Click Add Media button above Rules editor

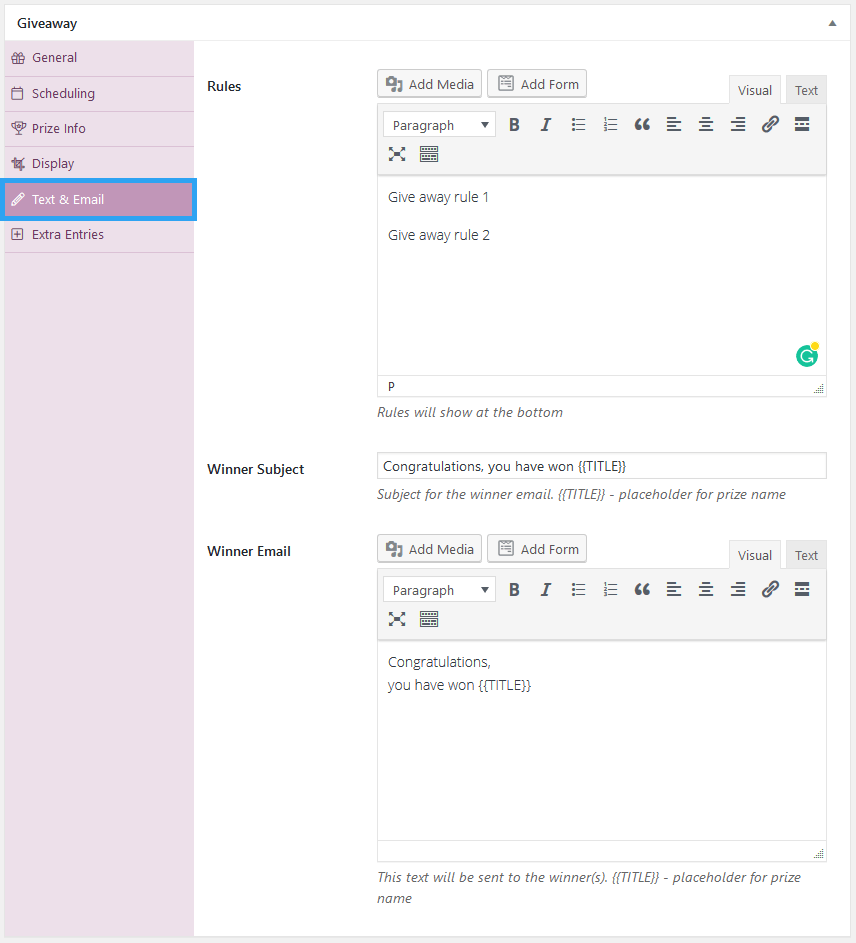click(x=430, y=84)
